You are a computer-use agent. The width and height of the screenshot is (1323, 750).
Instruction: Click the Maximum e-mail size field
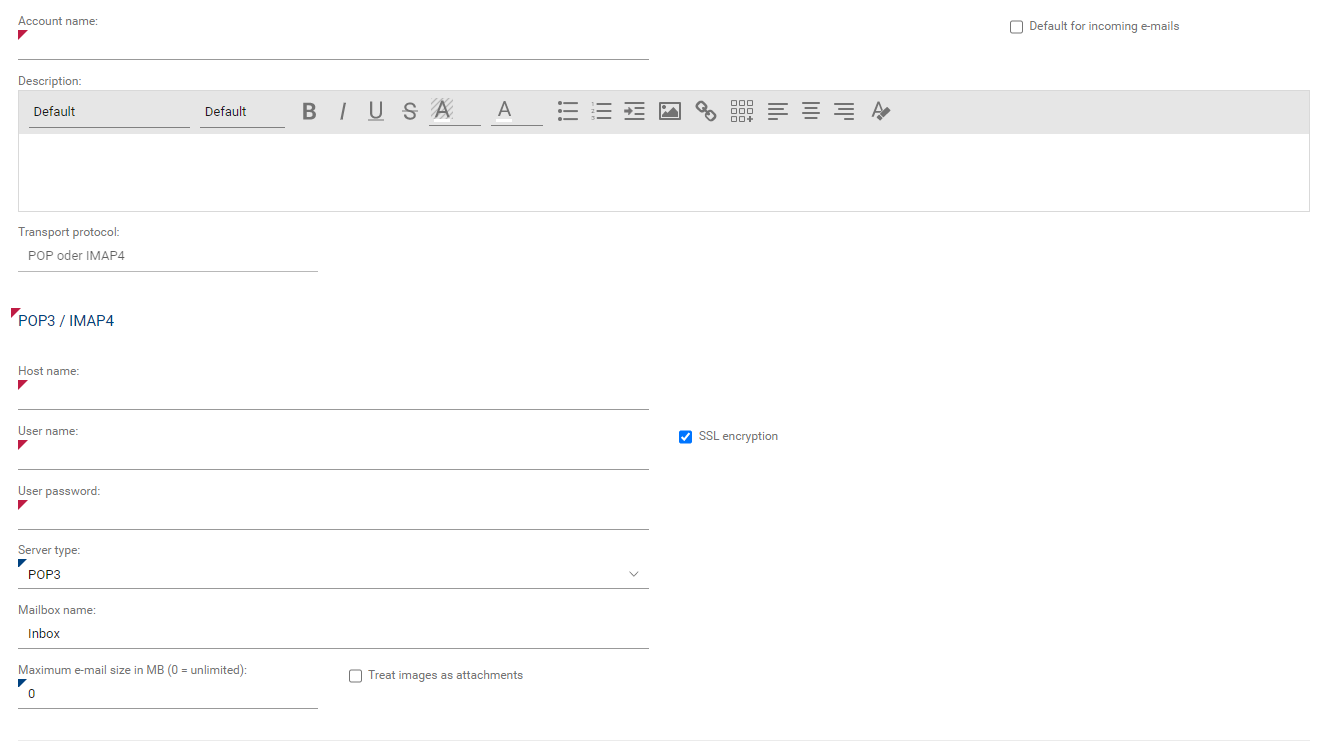[x=168, y=694]
